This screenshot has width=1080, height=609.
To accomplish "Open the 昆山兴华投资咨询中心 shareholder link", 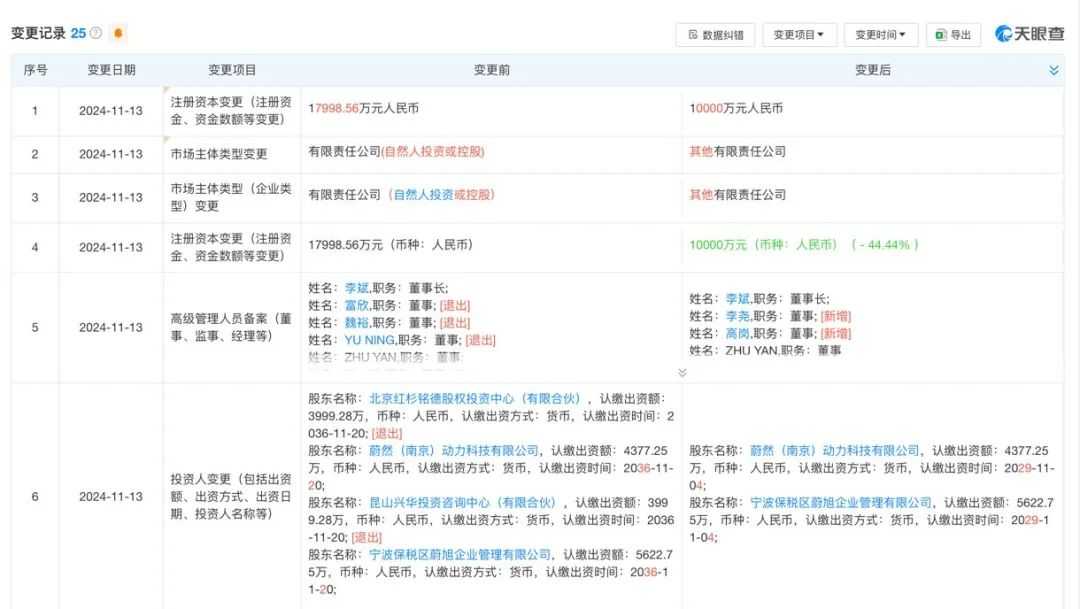I will [x=463, y=503].
